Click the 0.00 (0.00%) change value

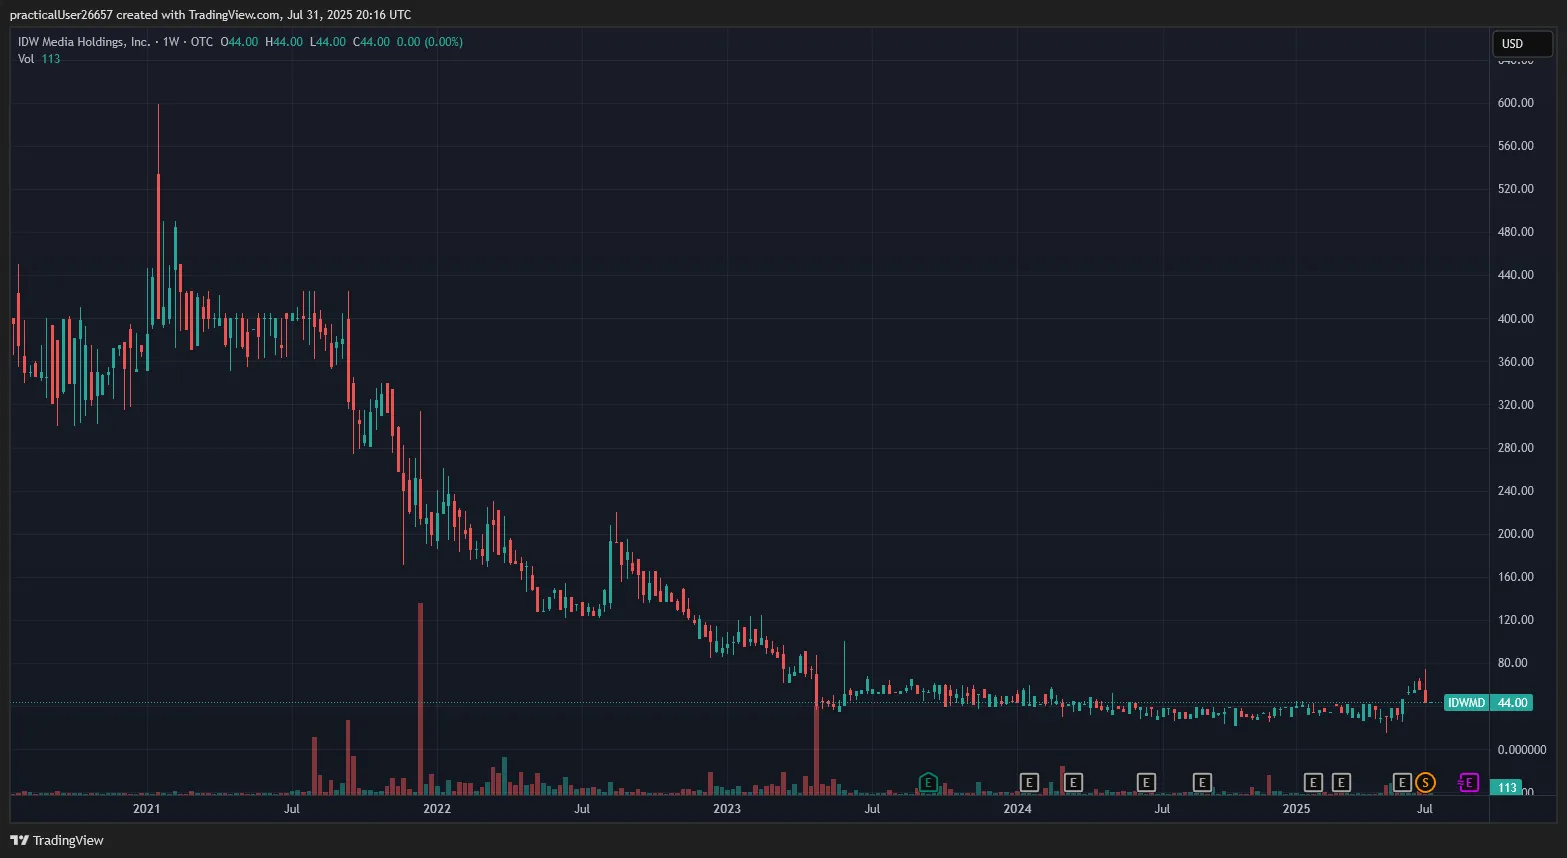[429, 42]
